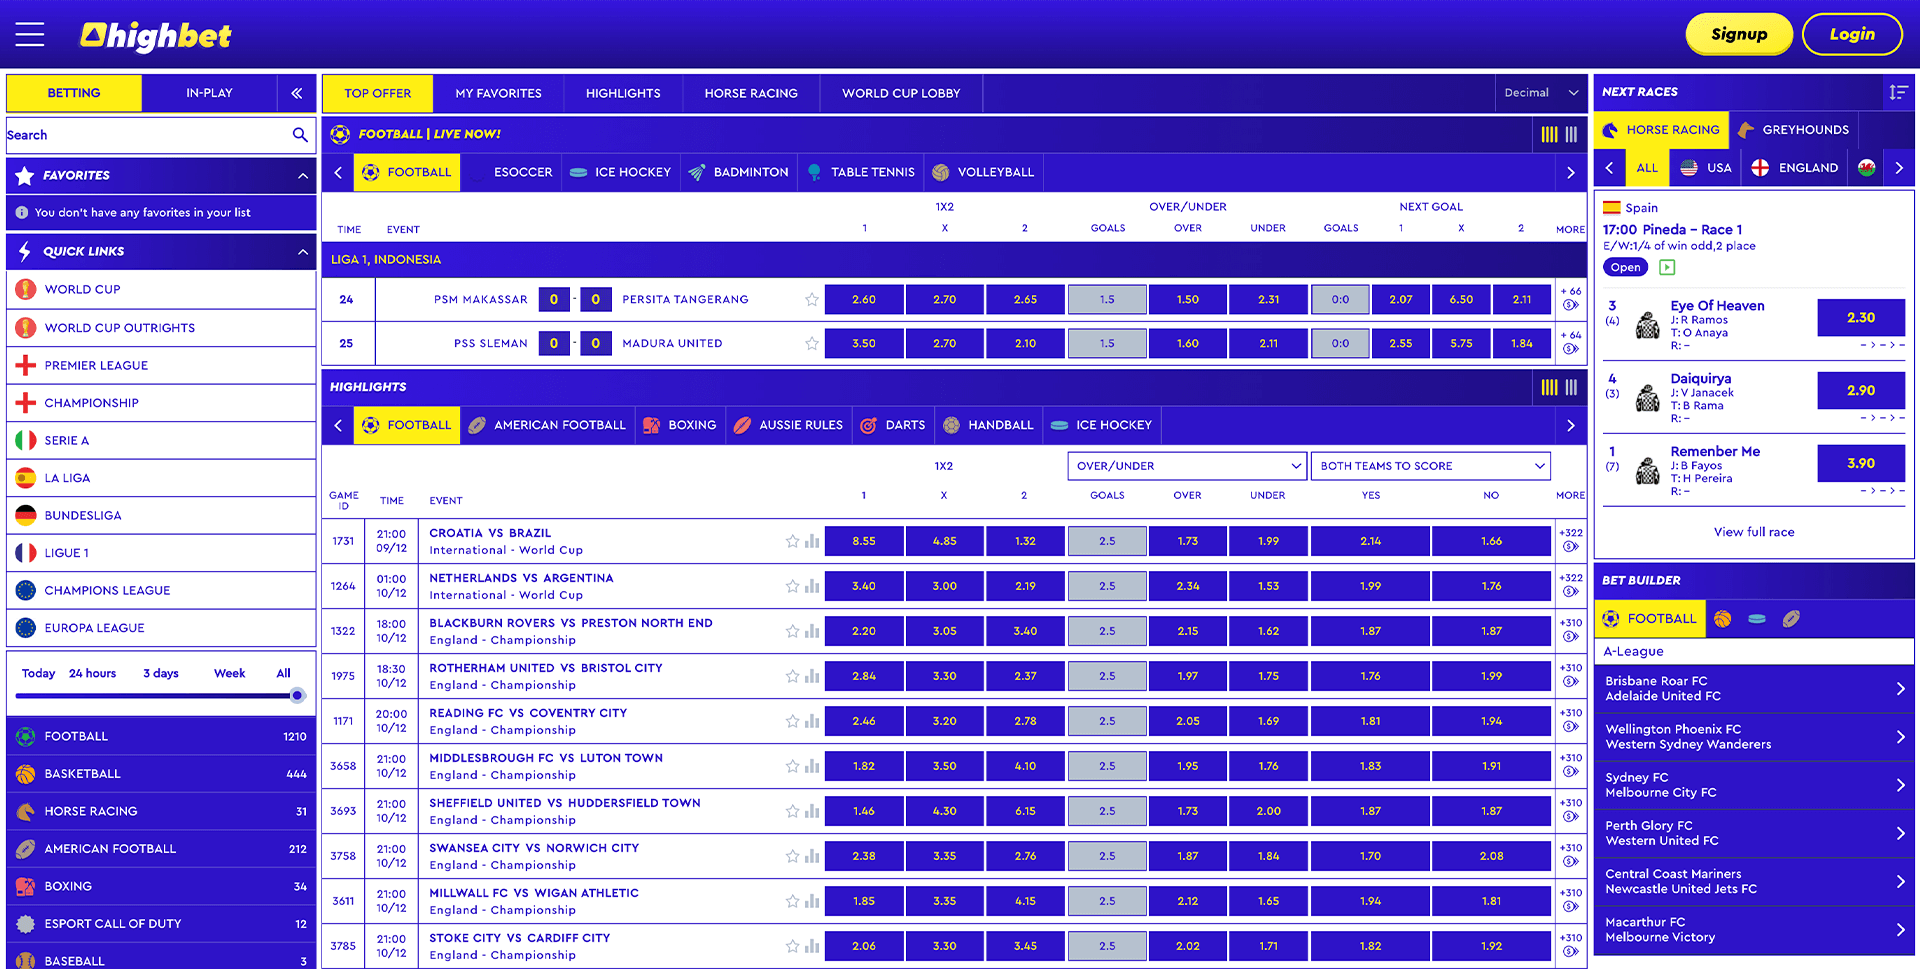Open the Decimal odds format dropdown
The image size is (1920, 969).
click(1540, 93)
